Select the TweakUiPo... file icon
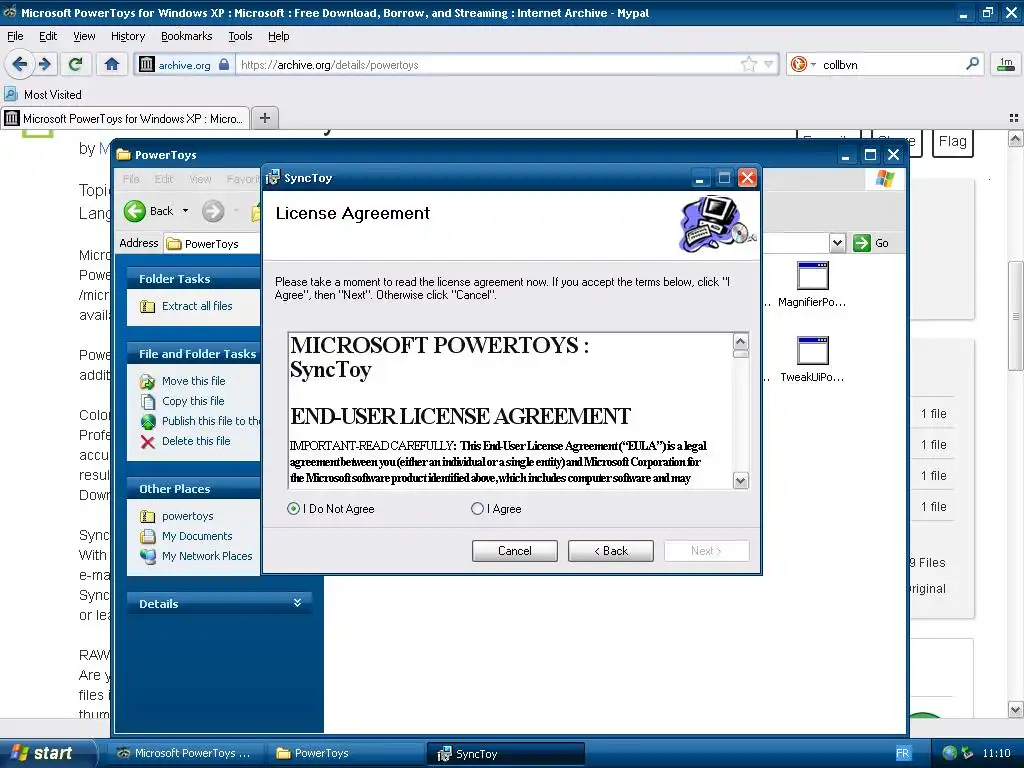Screen dimensions: 1024x768 coord(812,351)
